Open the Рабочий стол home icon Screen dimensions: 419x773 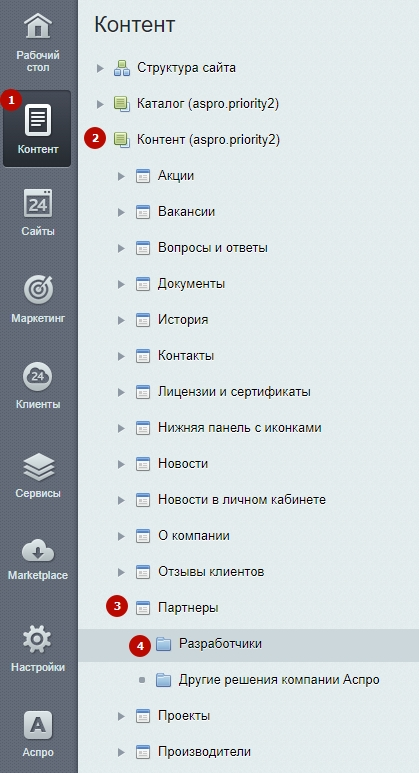pyautogui.click(x=38, y=27)
